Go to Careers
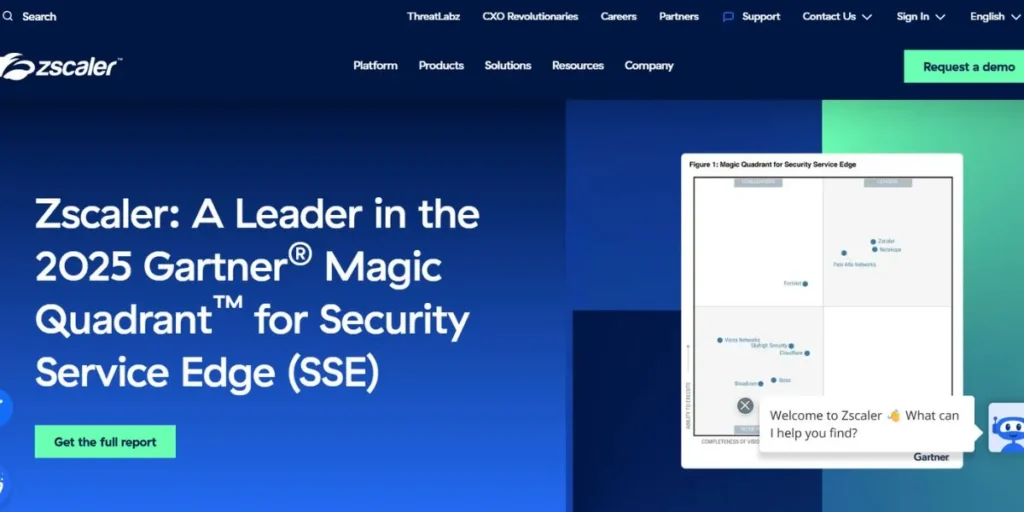 [x=618, y=16]
